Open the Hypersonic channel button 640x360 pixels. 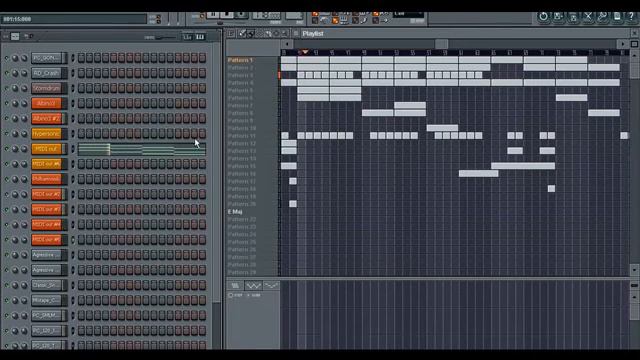47,133
